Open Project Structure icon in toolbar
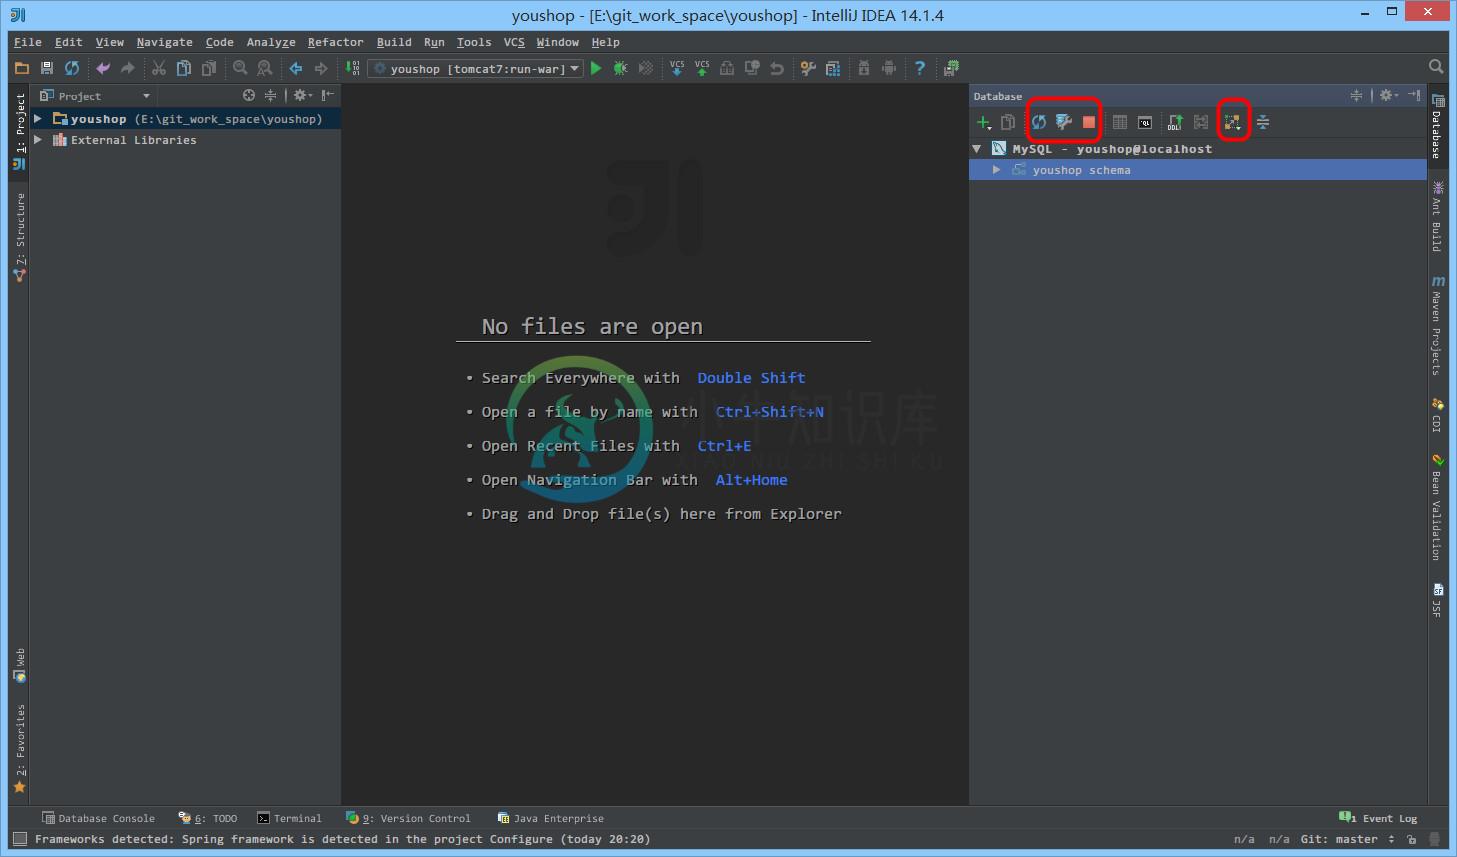Image resolution: width=1457 pixels, height=857 pixels. point(833,68)
